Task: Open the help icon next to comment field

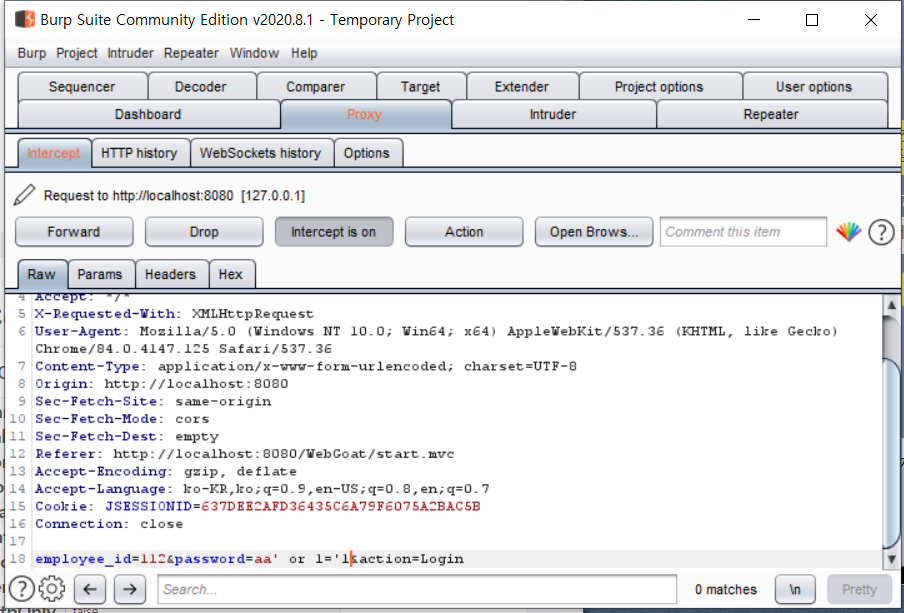Action: pos(881,232)
